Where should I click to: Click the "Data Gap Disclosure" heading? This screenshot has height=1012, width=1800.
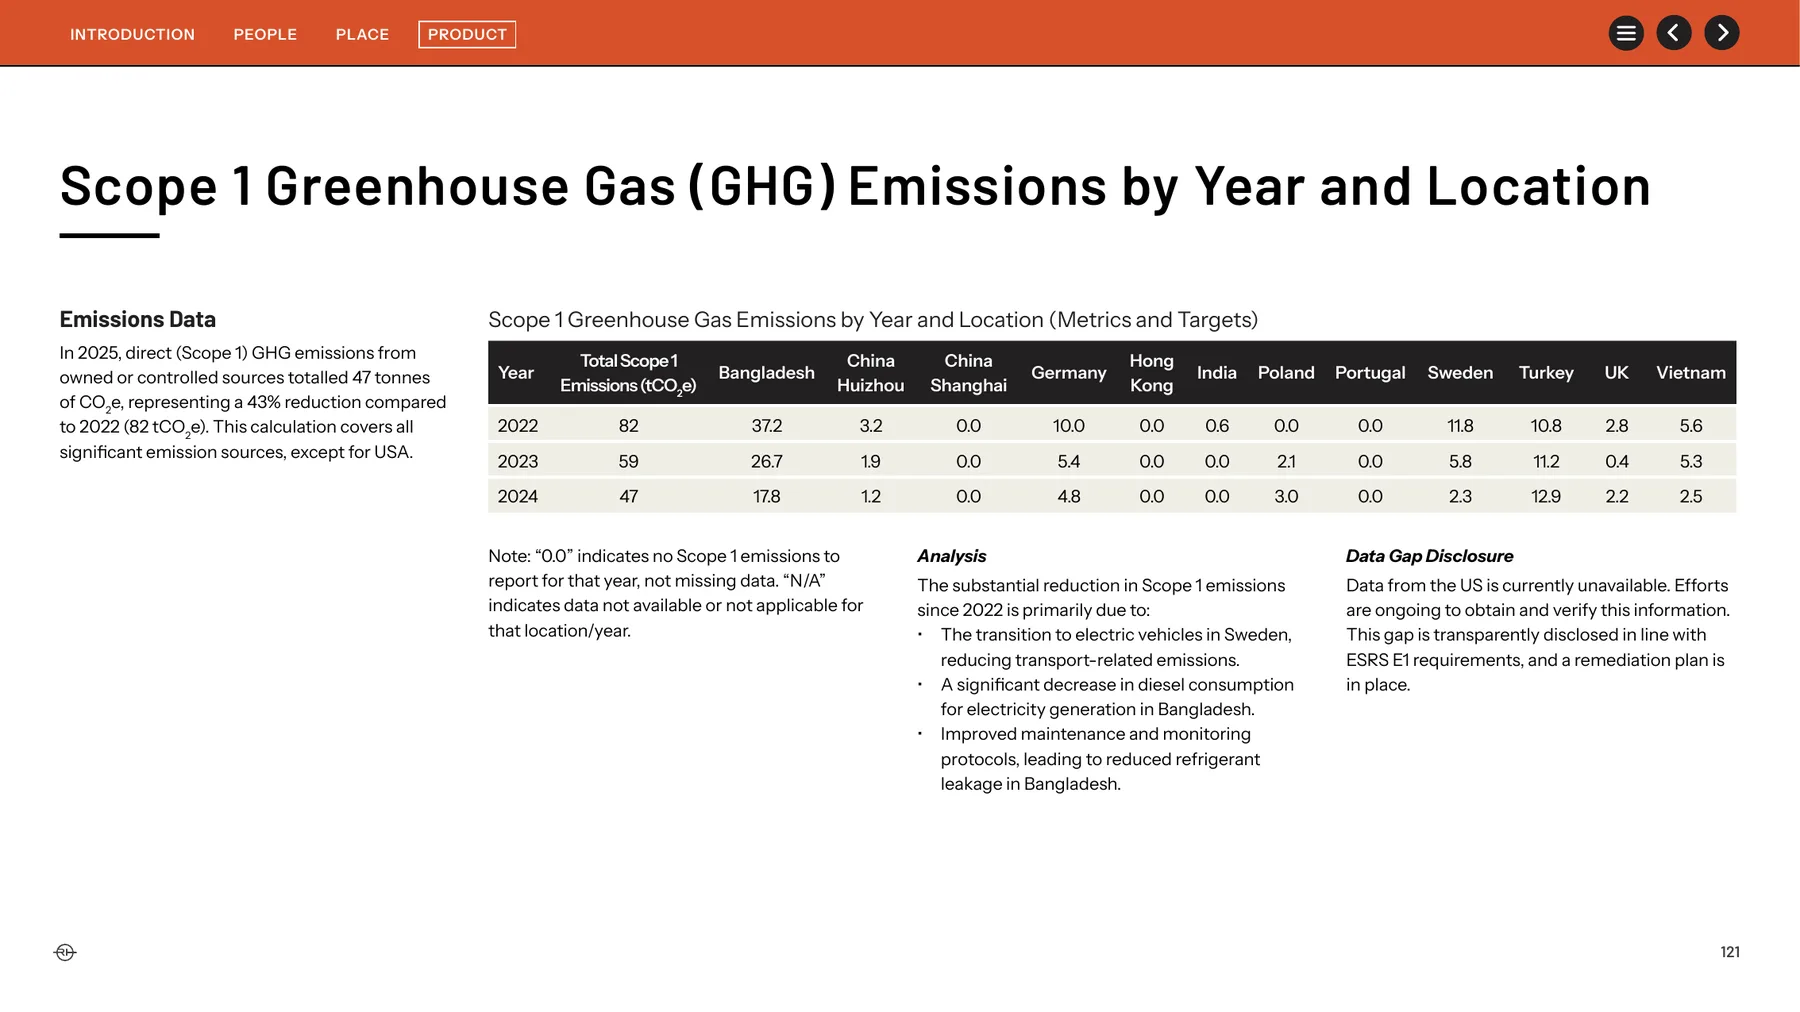click(x=1429, y=556)
